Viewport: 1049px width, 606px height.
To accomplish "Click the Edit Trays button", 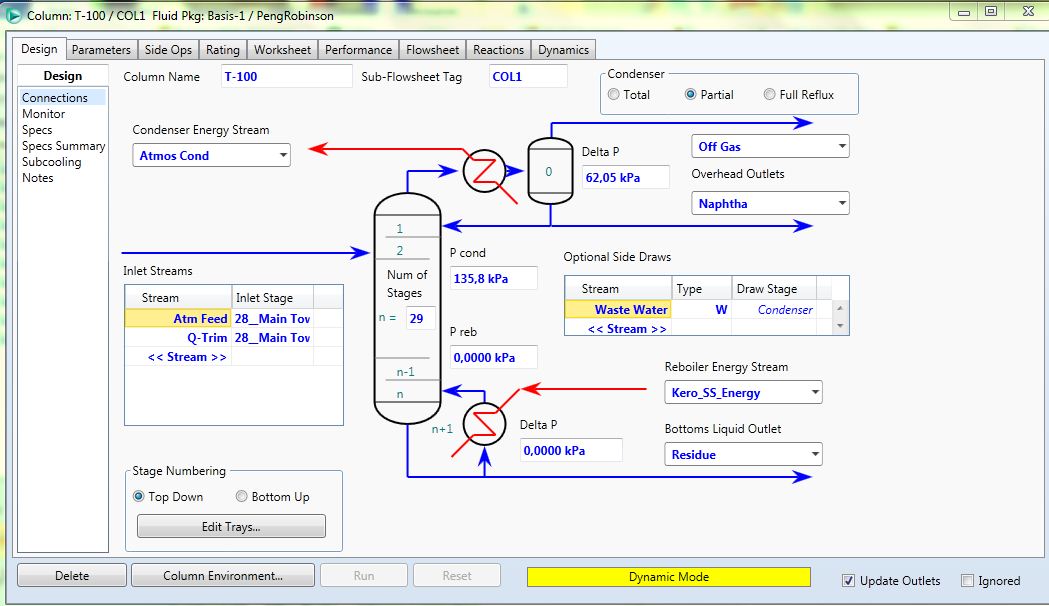I will pyautogui.click(x=231, y=527).
